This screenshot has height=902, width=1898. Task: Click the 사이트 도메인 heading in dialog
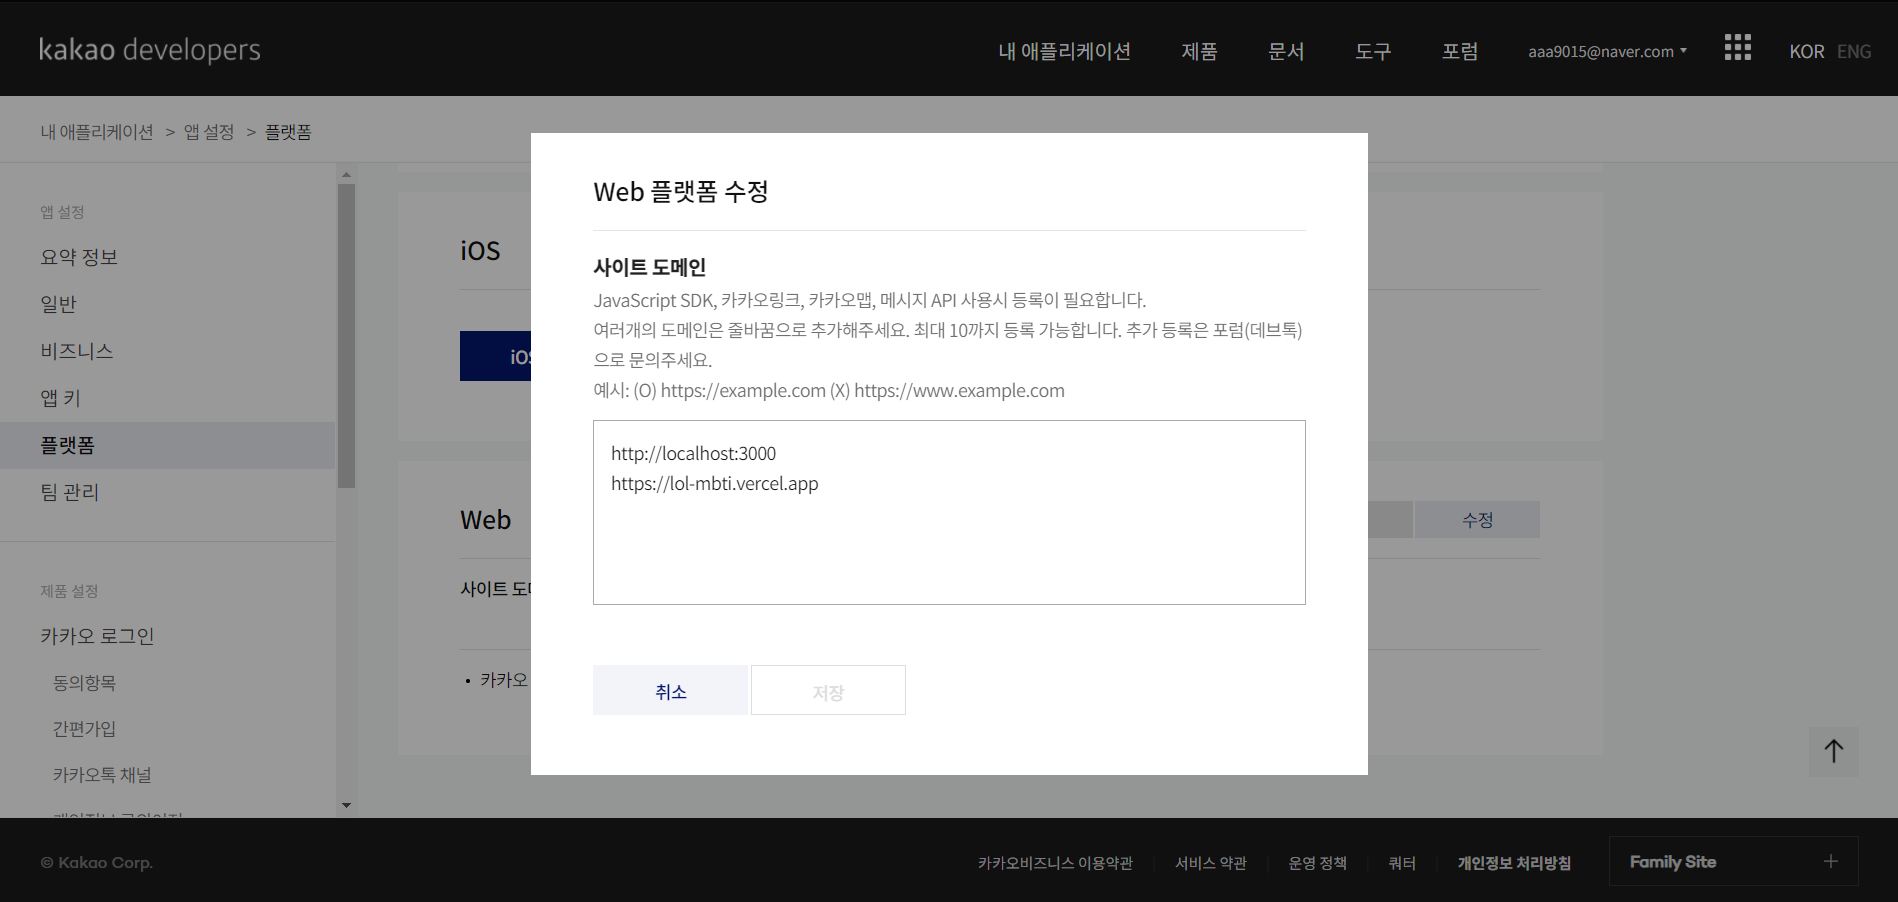tap(650, 267)
